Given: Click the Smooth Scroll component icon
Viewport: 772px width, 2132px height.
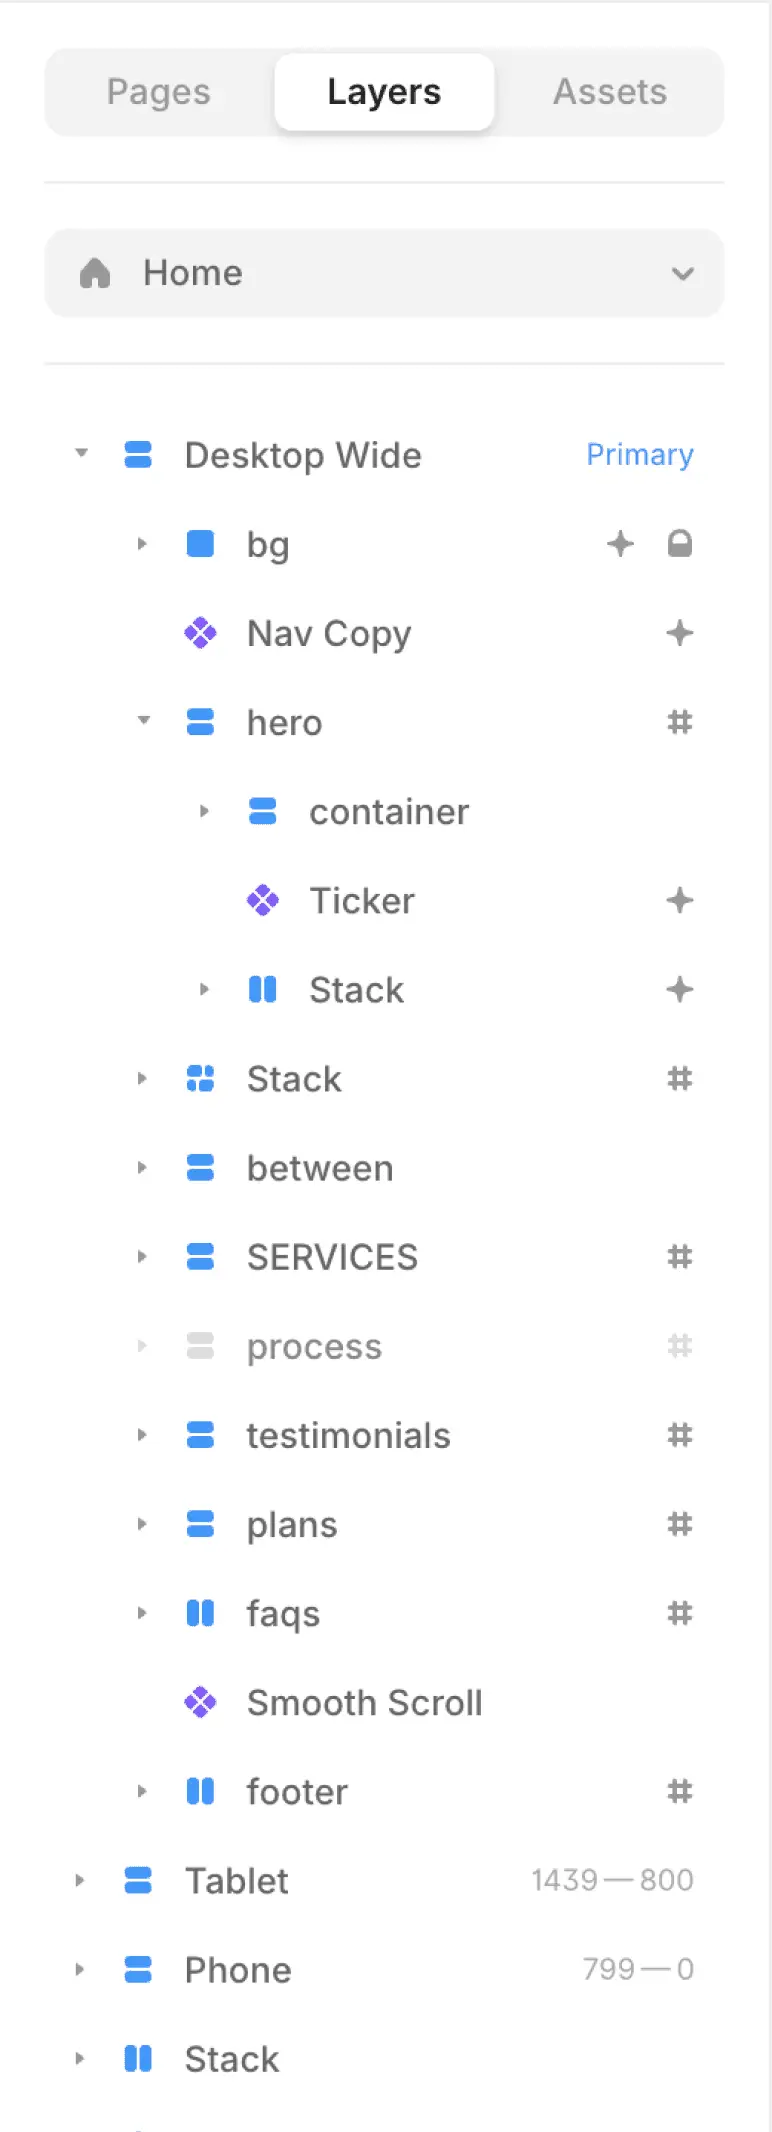Looking at the screenshot, I should [x=200, y=1702].
